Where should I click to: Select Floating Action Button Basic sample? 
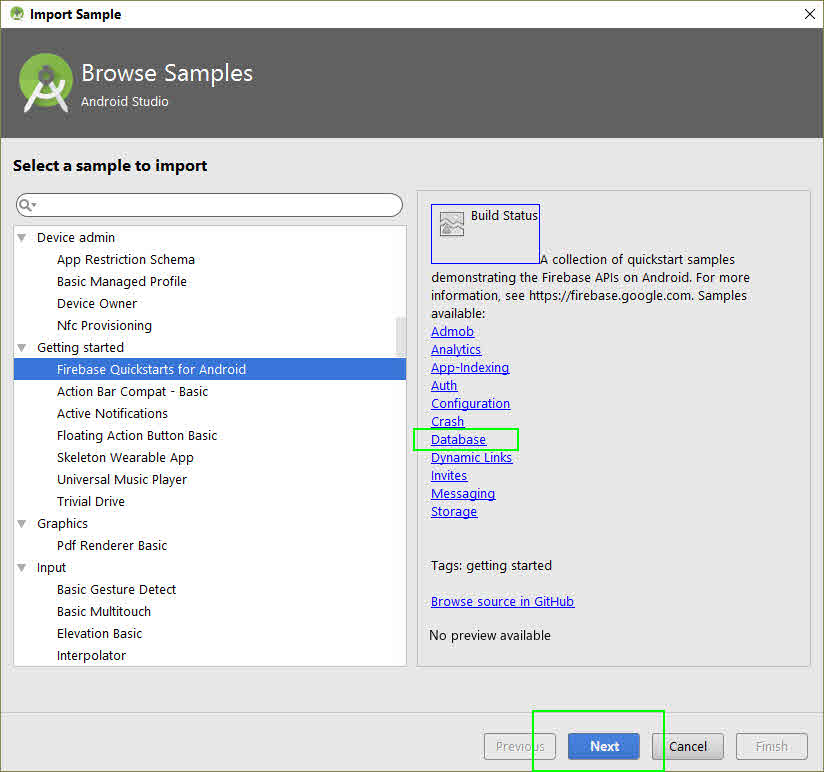(x=137, y=436)
